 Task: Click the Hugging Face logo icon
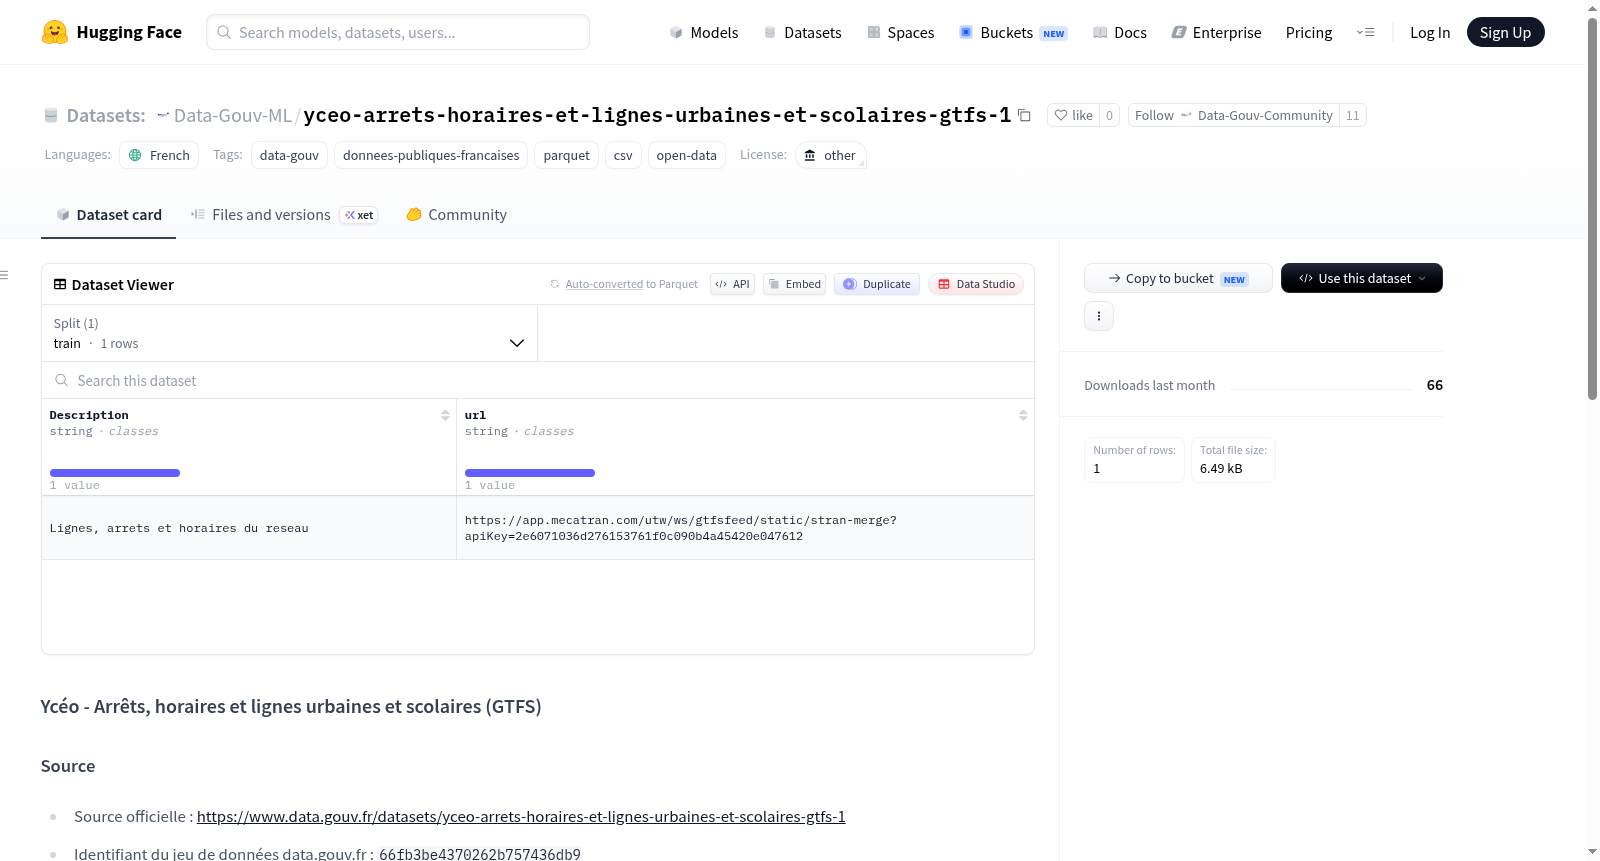point(55,32)
